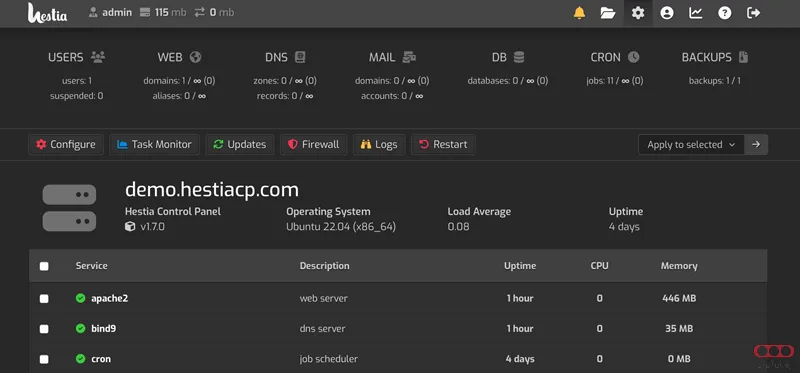This screenshot has width=800, height=373.
Task: Click the bind9 service name
Action: click(104, 329)
